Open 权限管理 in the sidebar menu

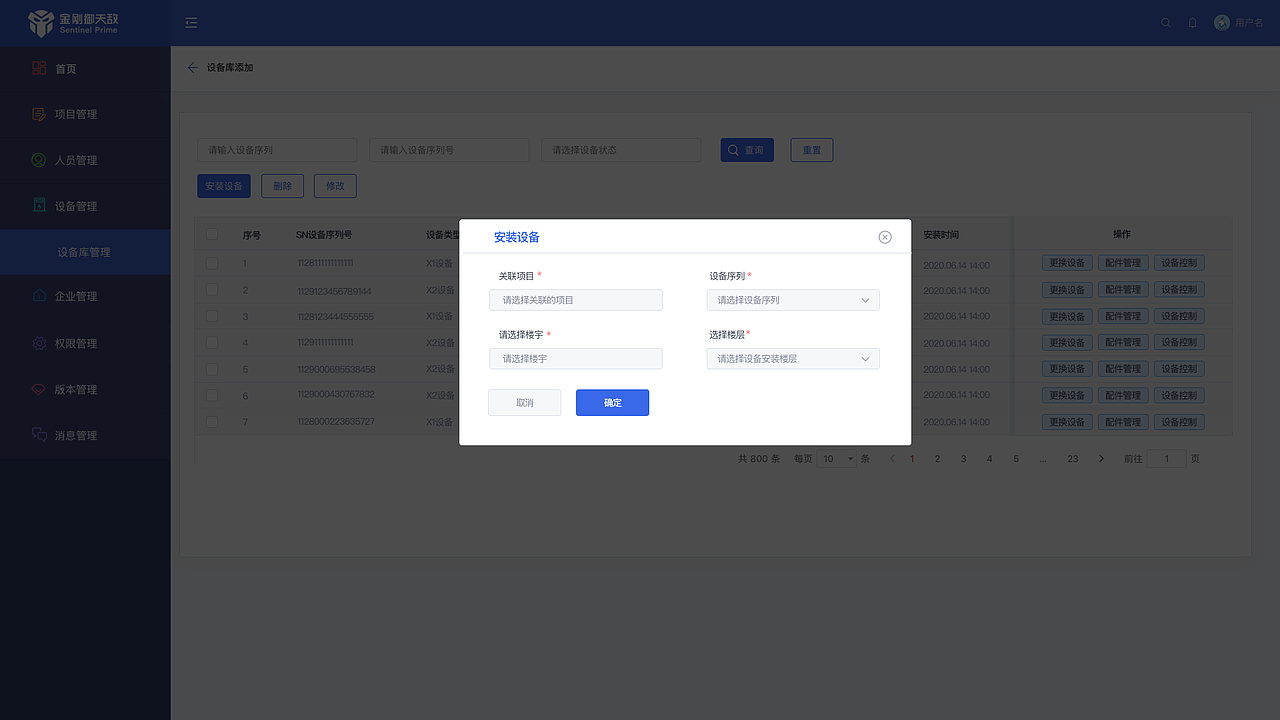[85, 343]
